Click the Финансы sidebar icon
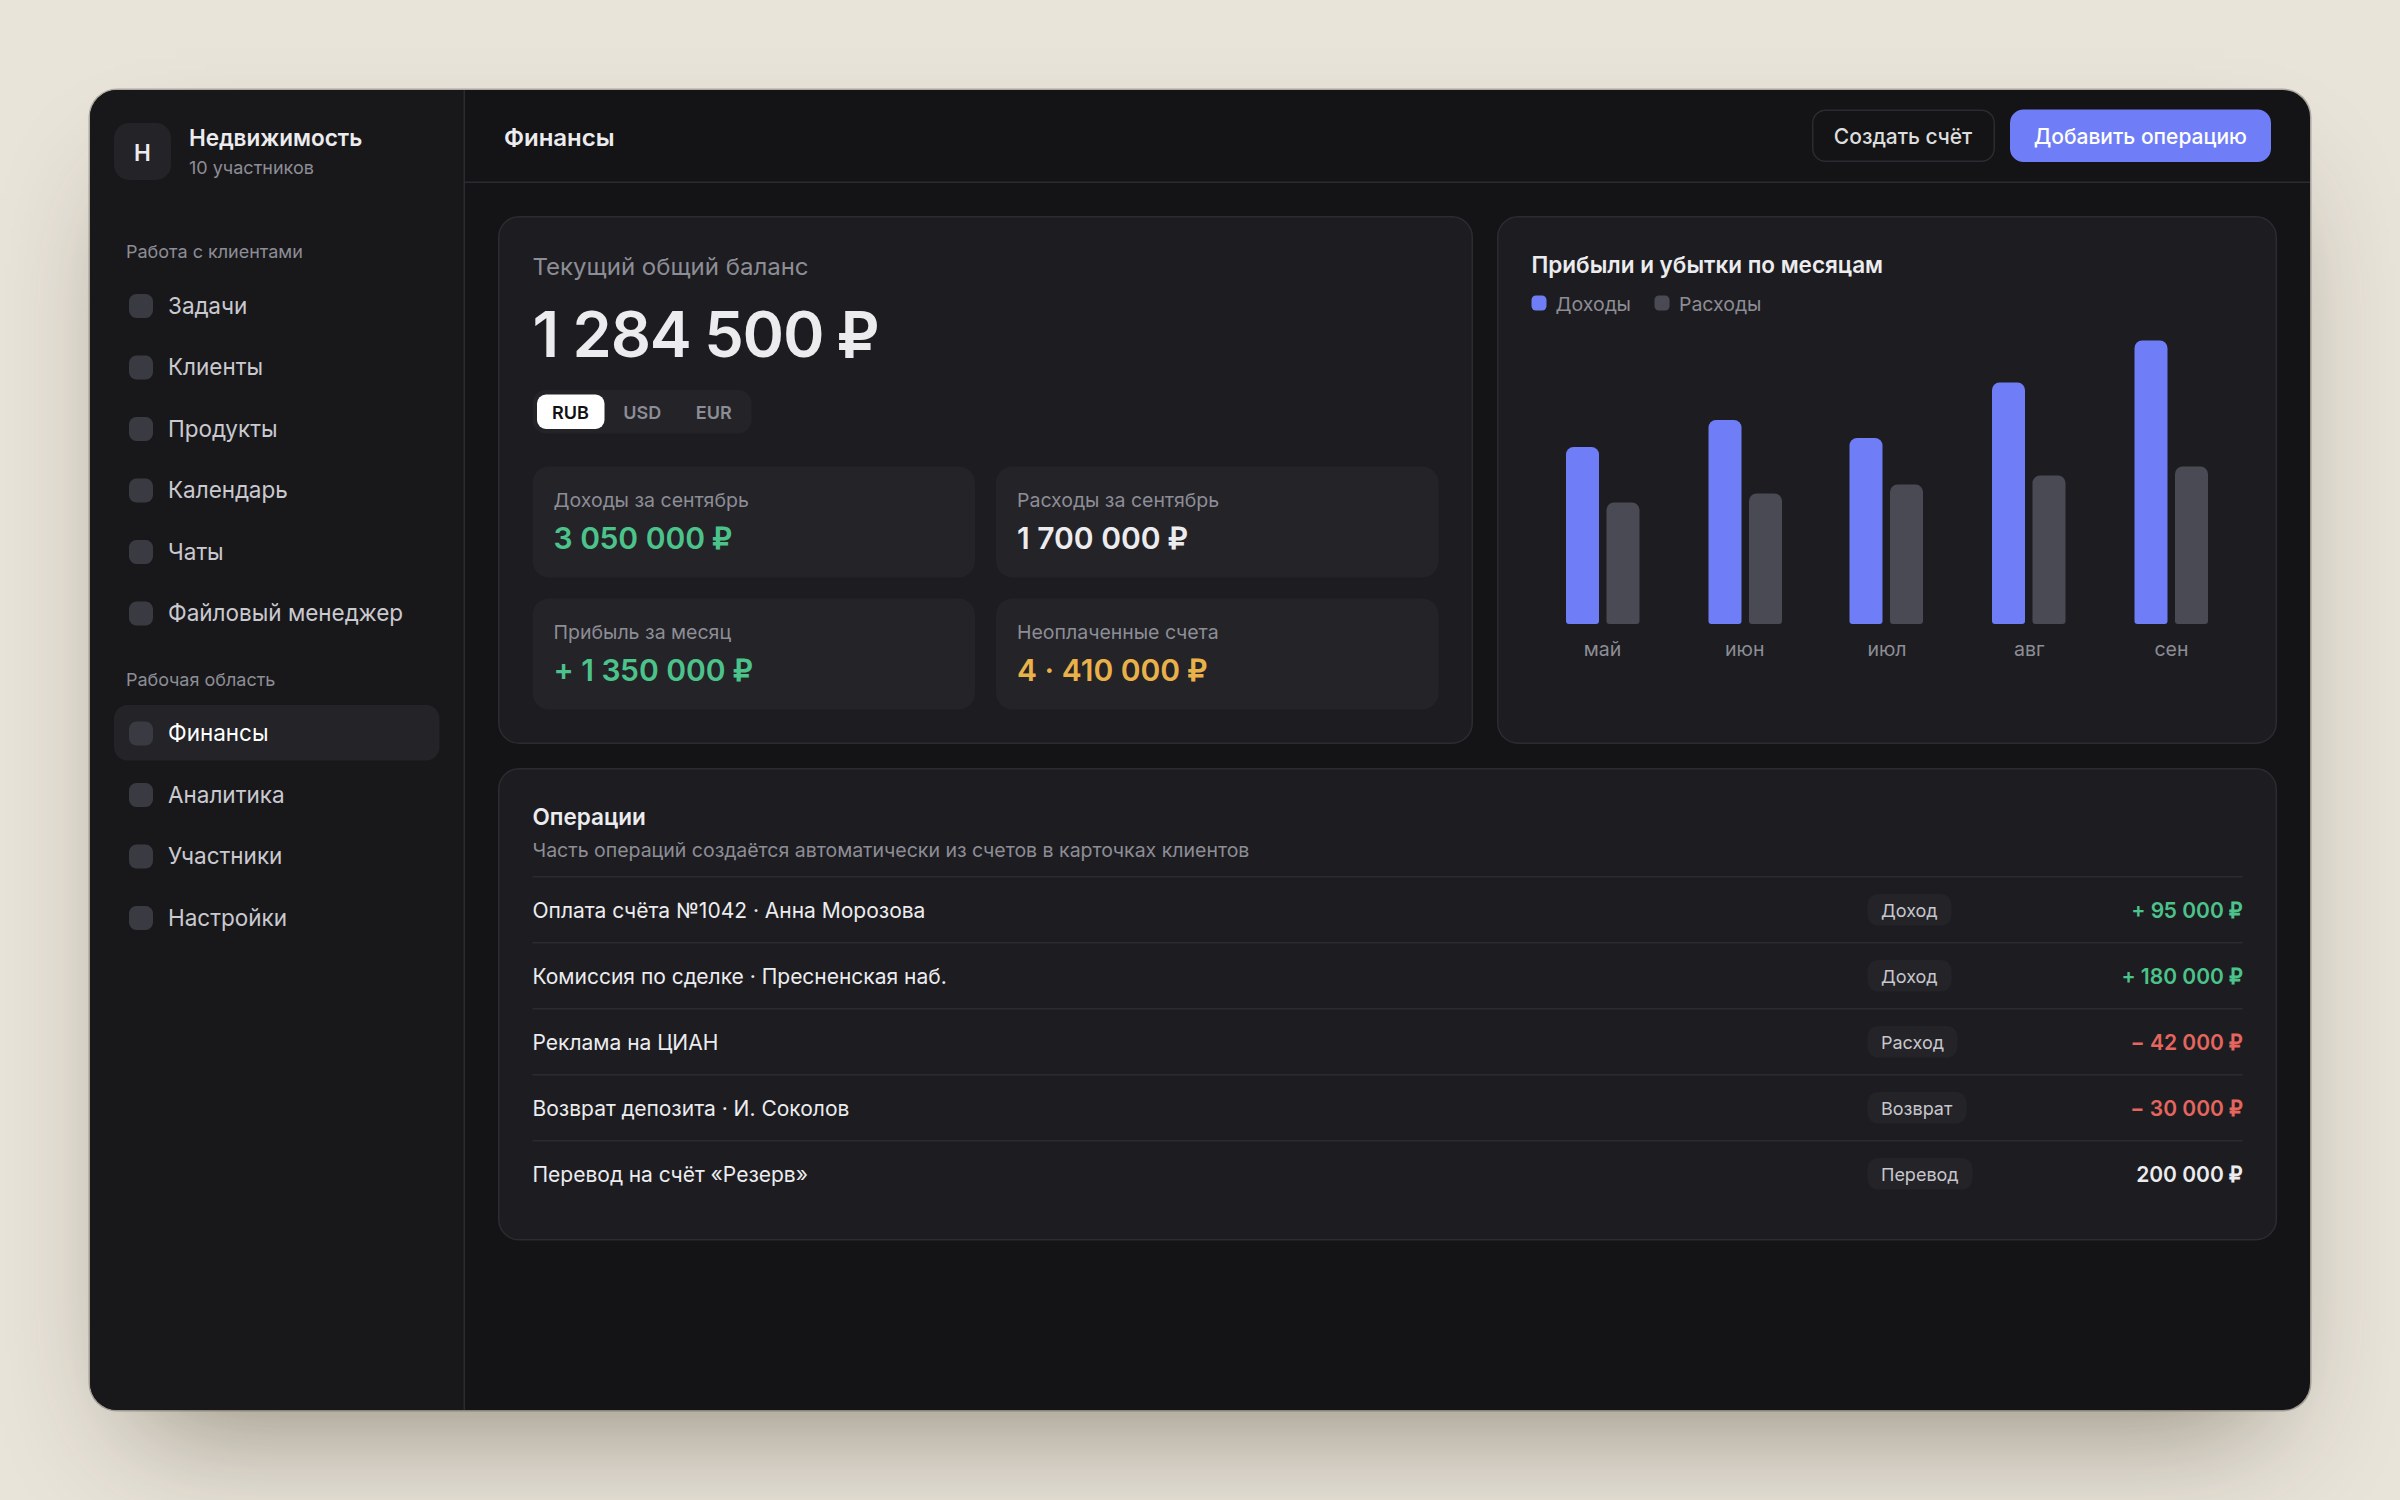Screen dimensions: 2400x1500 (141, 733)
